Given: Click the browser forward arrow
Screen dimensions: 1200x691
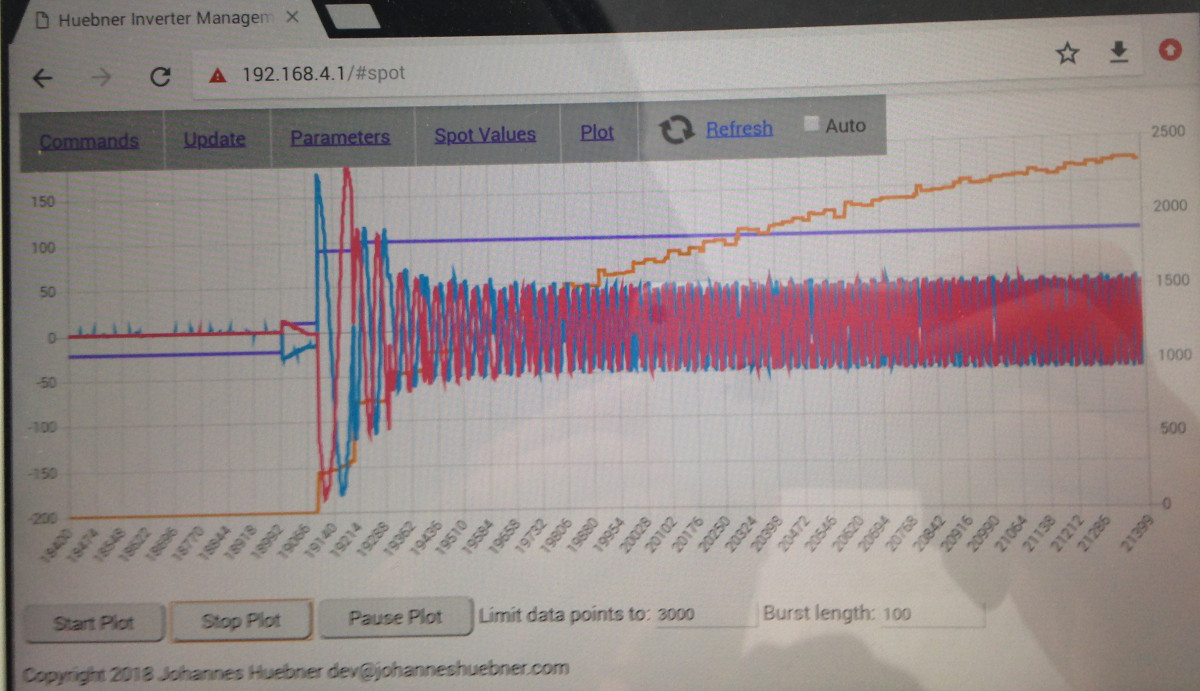Looking at the screenshot, I should (x=100, y=79).
